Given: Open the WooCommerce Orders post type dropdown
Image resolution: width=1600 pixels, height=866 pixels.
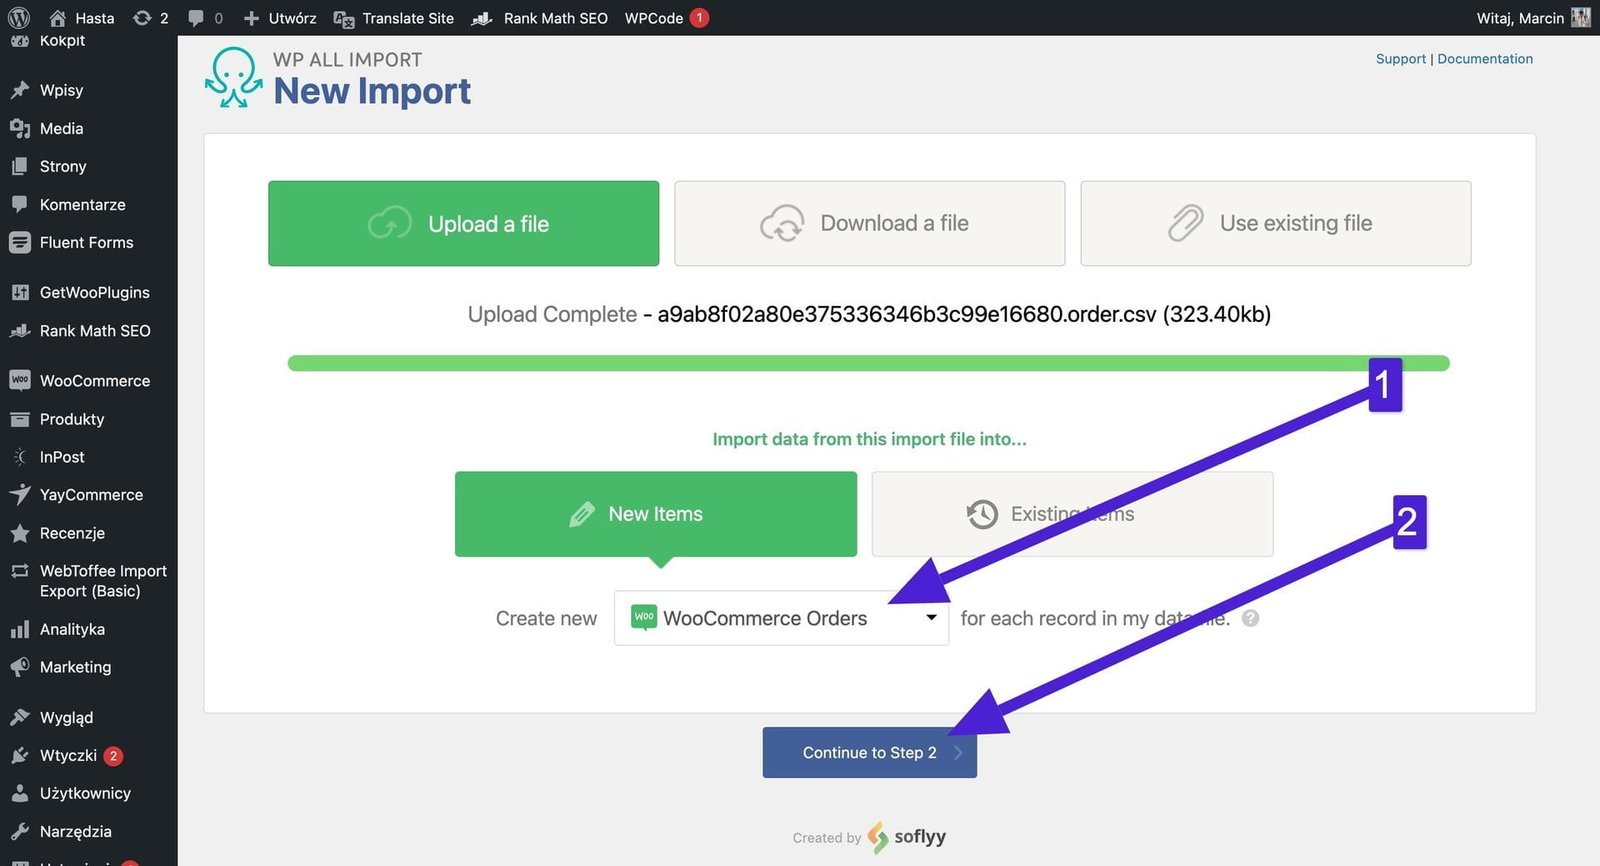Looking at the screenshot, I should (780, 618).
